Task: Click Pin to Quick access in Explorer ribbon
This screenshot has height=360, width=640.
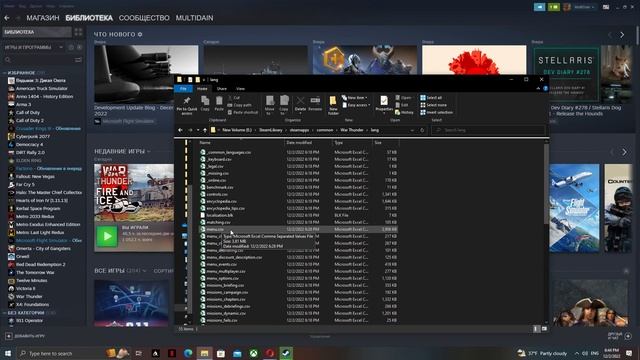Action: [x=187, y=105]
